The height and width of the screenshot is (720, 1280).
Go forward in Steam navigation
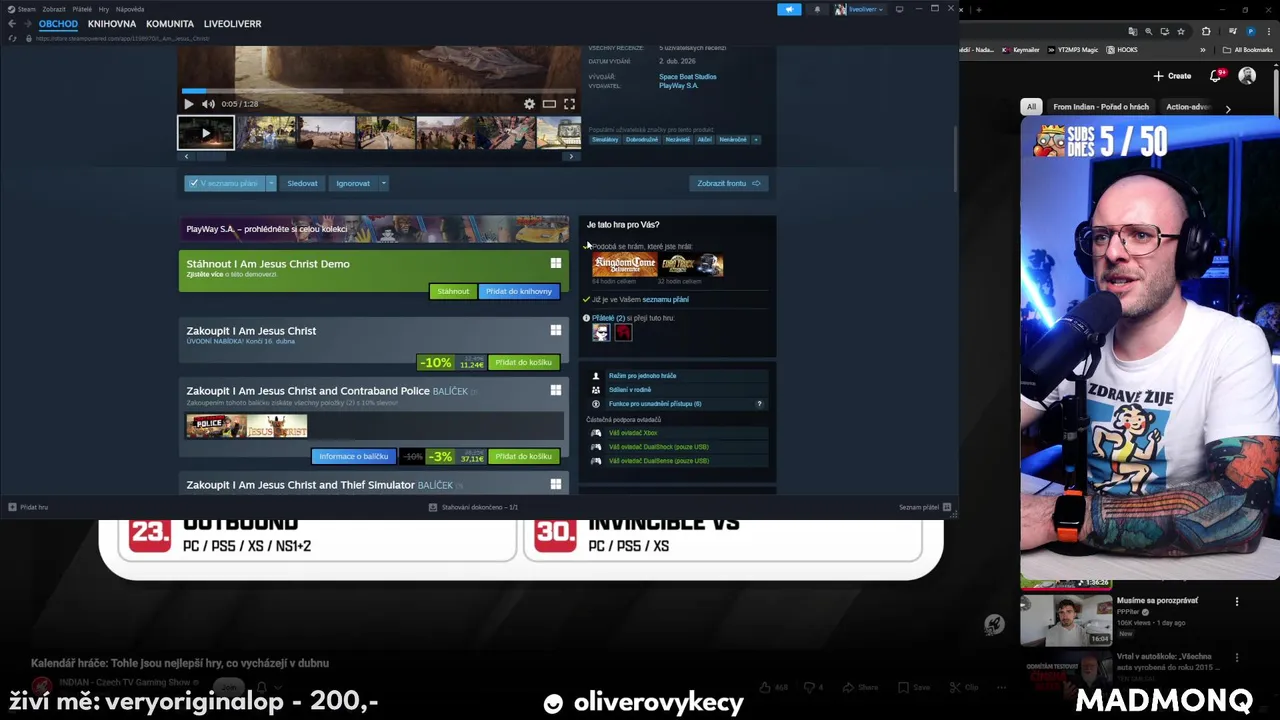tap(28, 23)
